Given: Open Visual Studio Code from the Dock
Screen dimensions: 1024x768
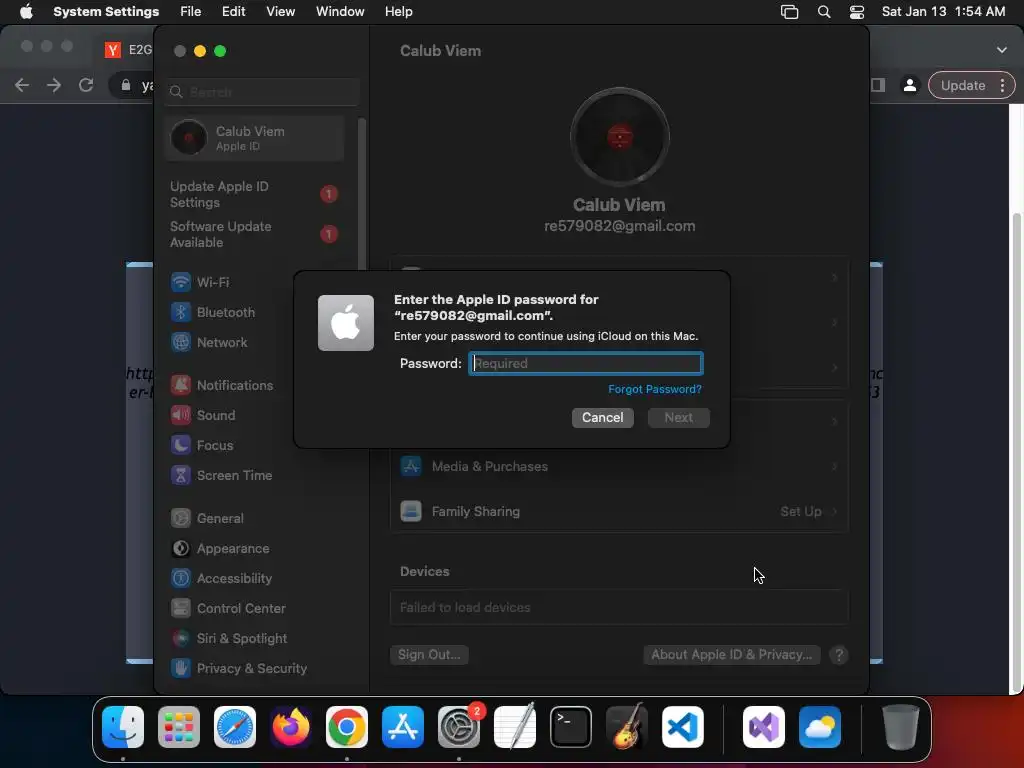Looking at the screenshot, I should click(x=683, y=727).
